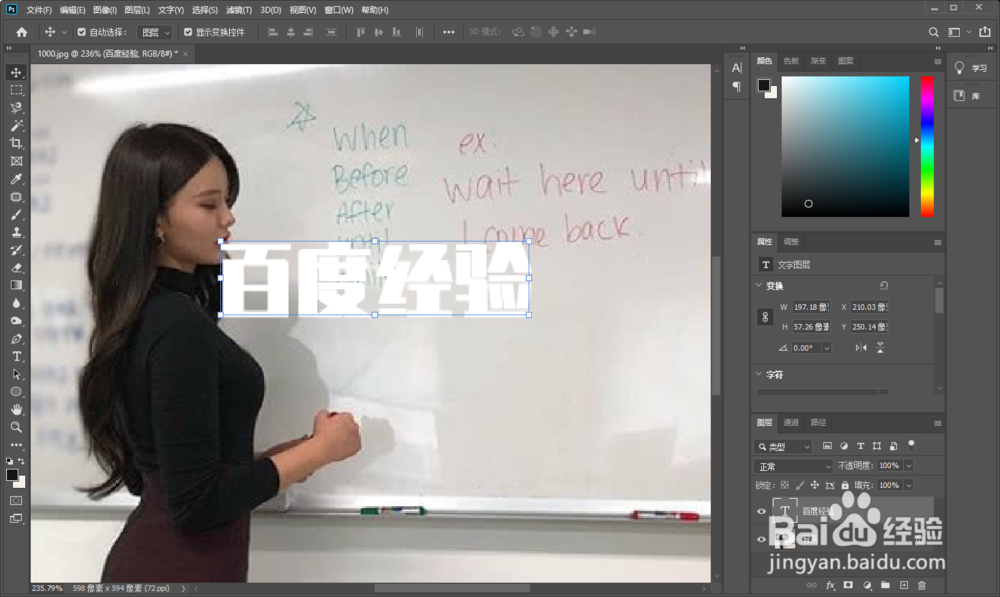Select the Magic Wand tool
Viewport: 1000px width, 597px height.
[16, 126]
